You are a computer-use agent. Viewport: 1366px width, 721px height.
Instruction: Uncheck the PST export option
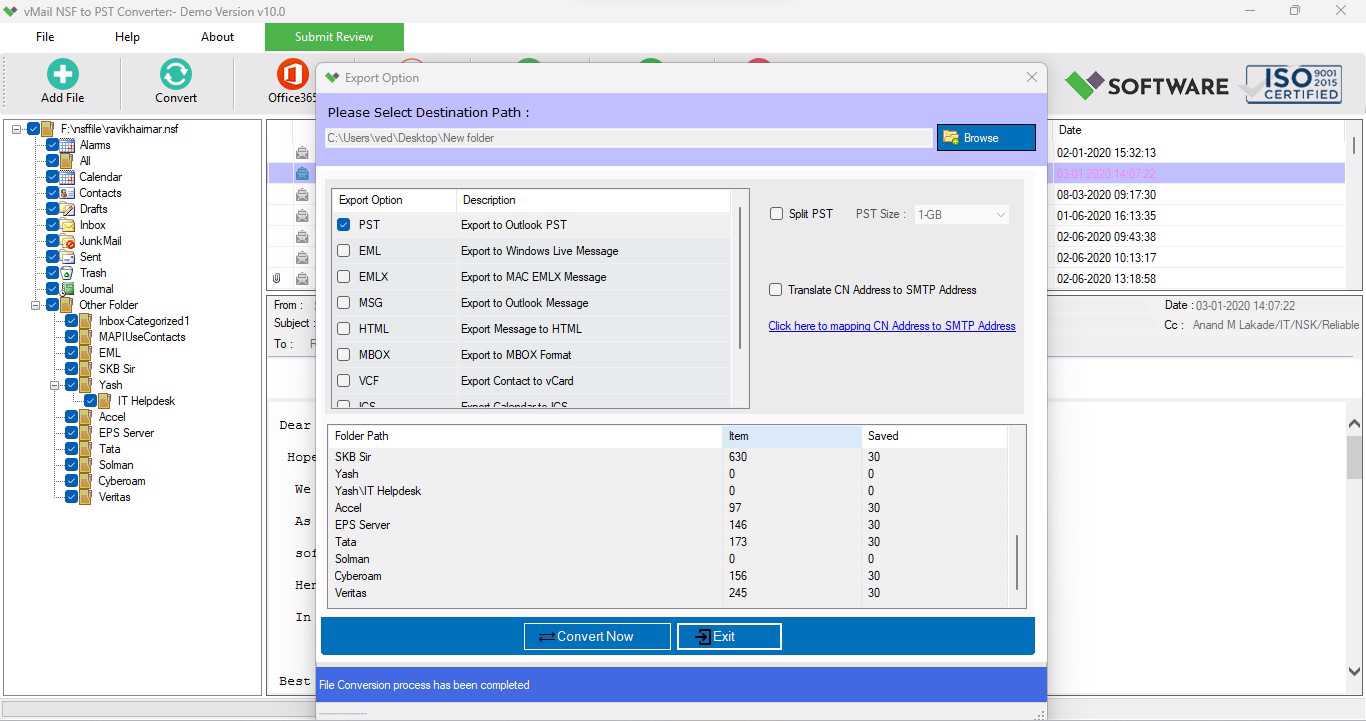[x=344, y=225]
